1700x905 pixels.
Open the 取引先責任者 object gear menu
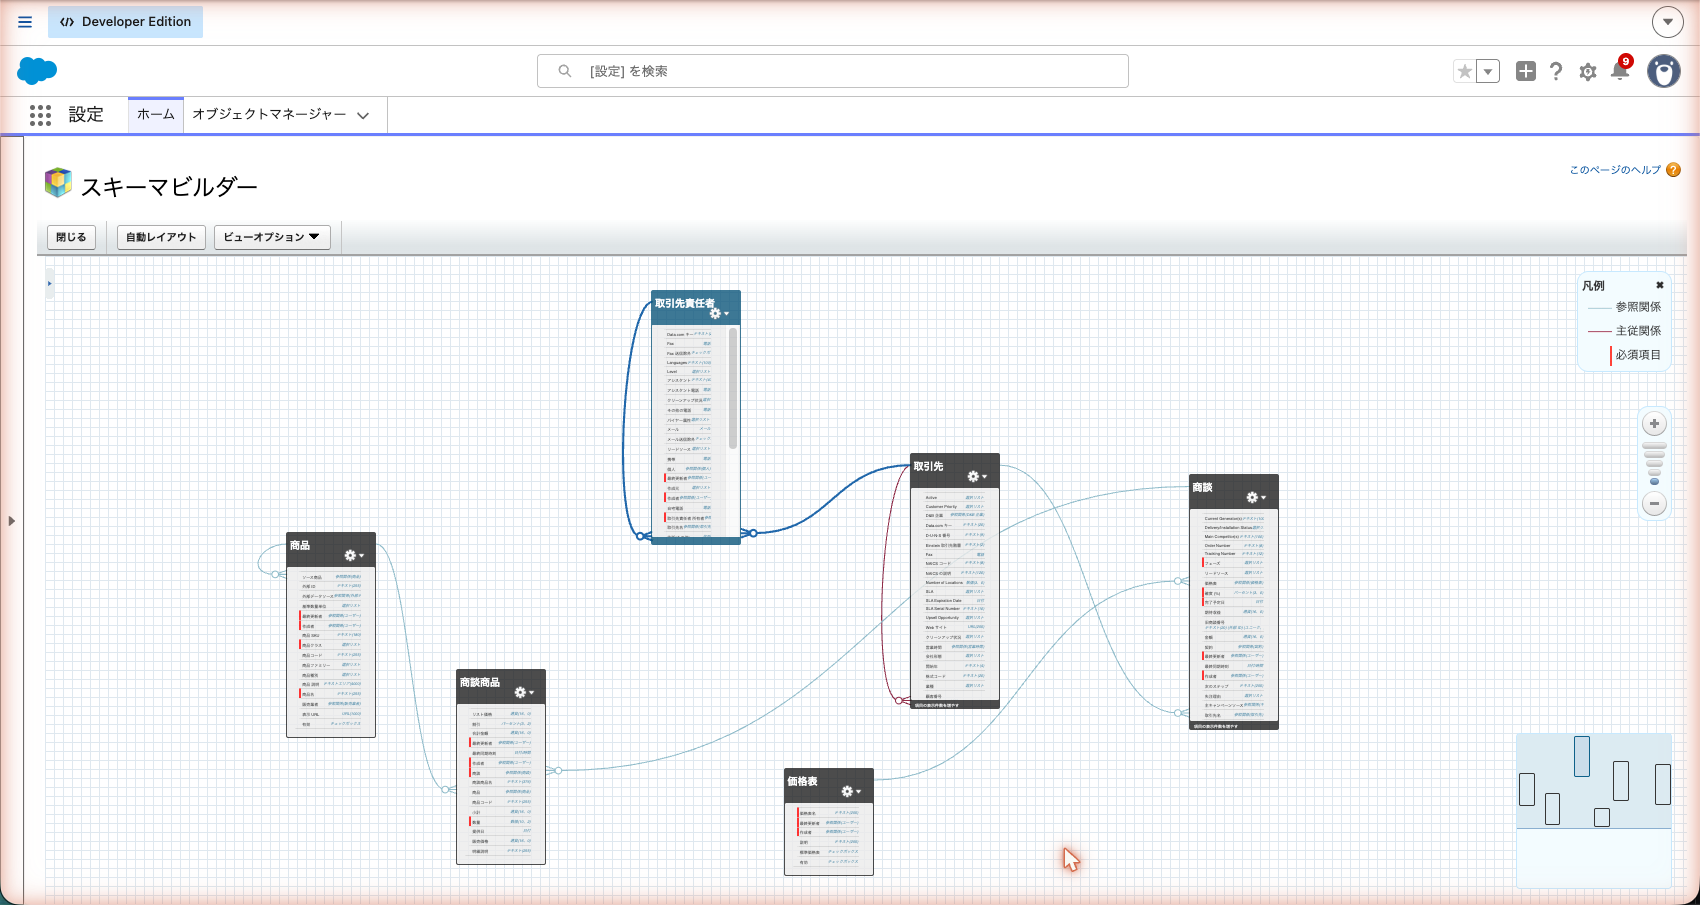coord(719,314)
